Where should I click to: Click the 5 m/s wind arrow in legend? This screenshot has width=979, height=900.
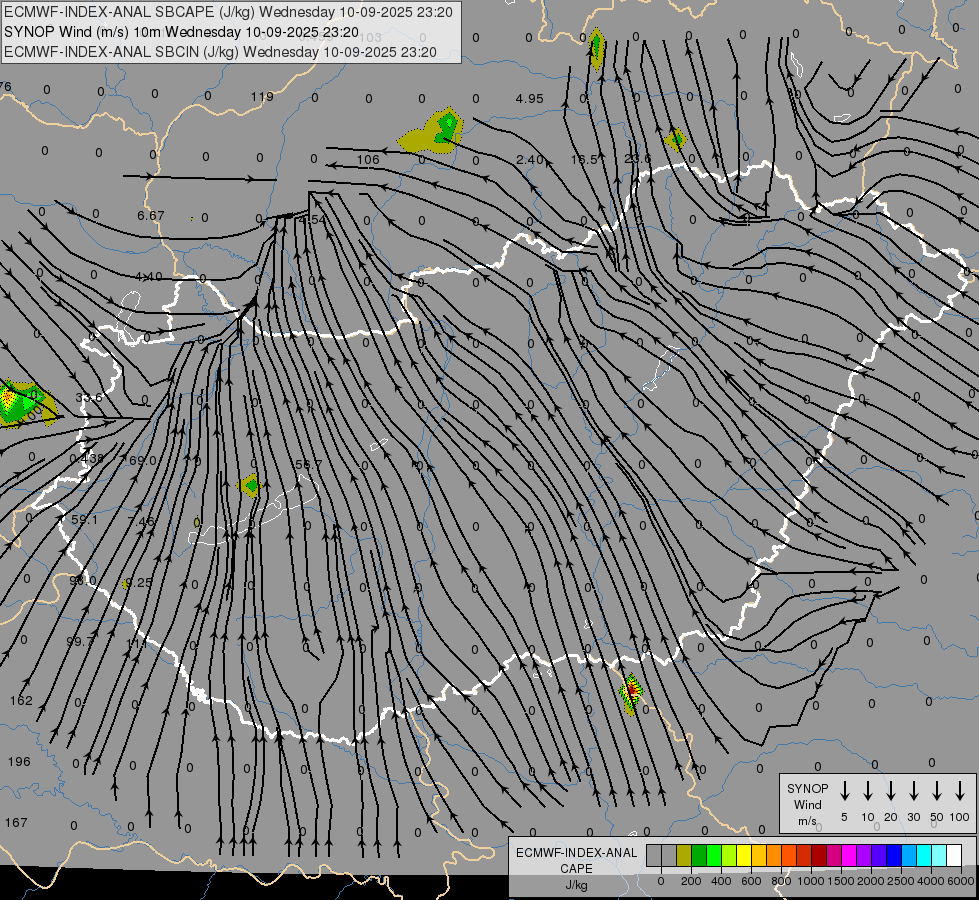click(x=845, y=791)
